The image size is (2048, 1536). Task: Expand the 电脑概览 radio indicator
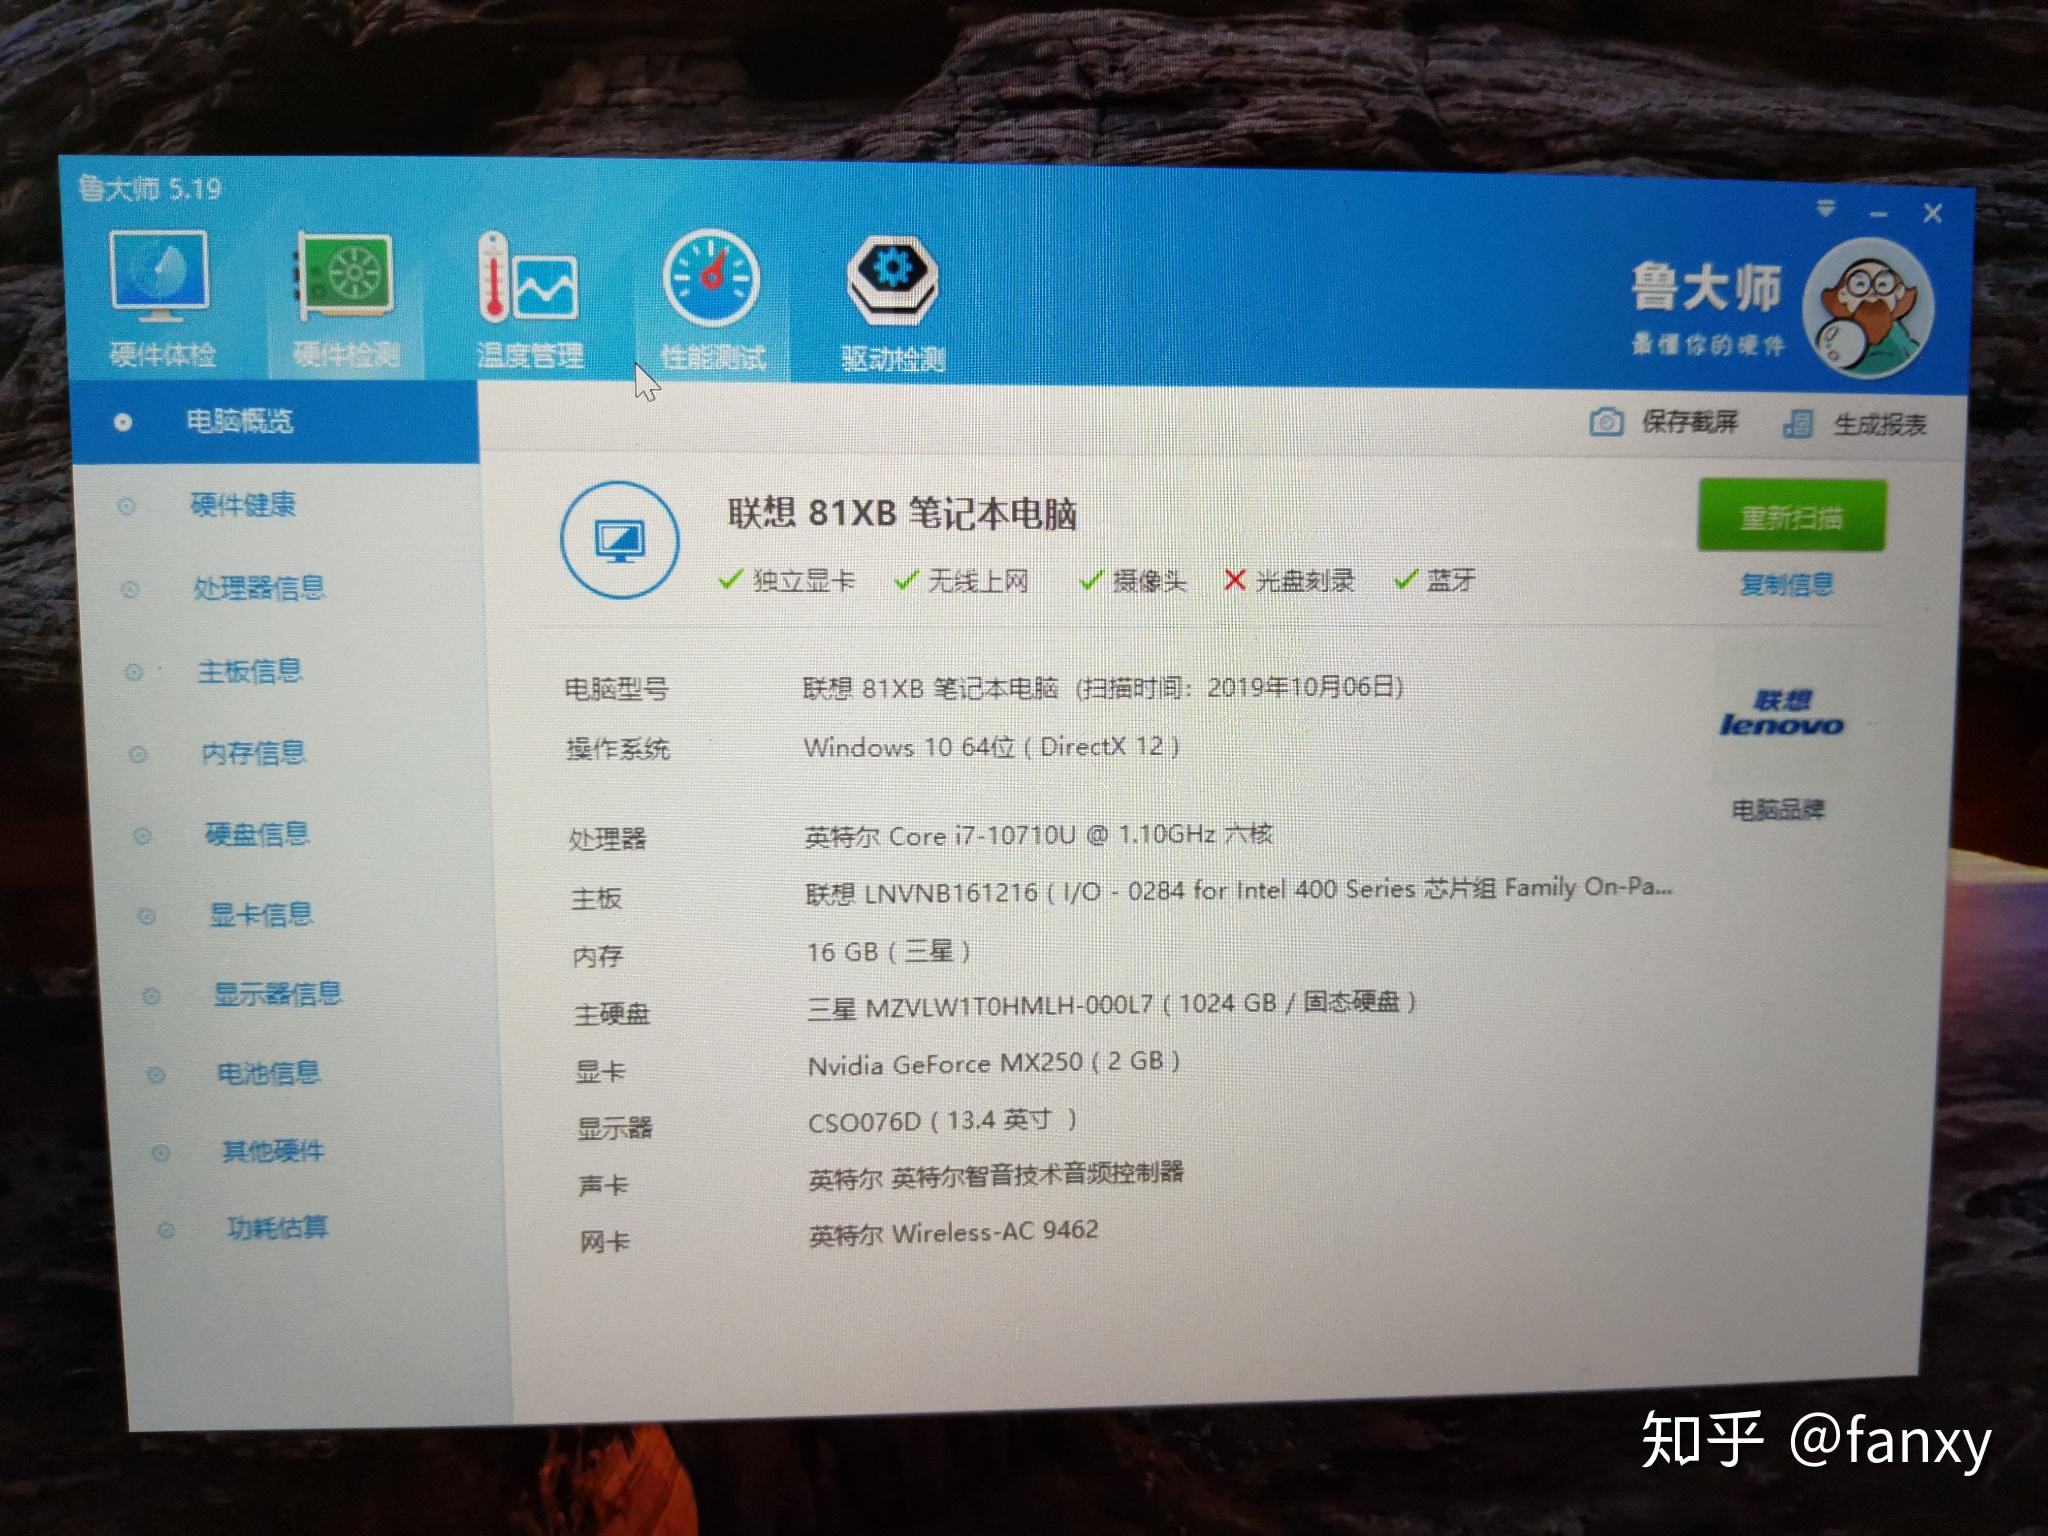point(120,422)
